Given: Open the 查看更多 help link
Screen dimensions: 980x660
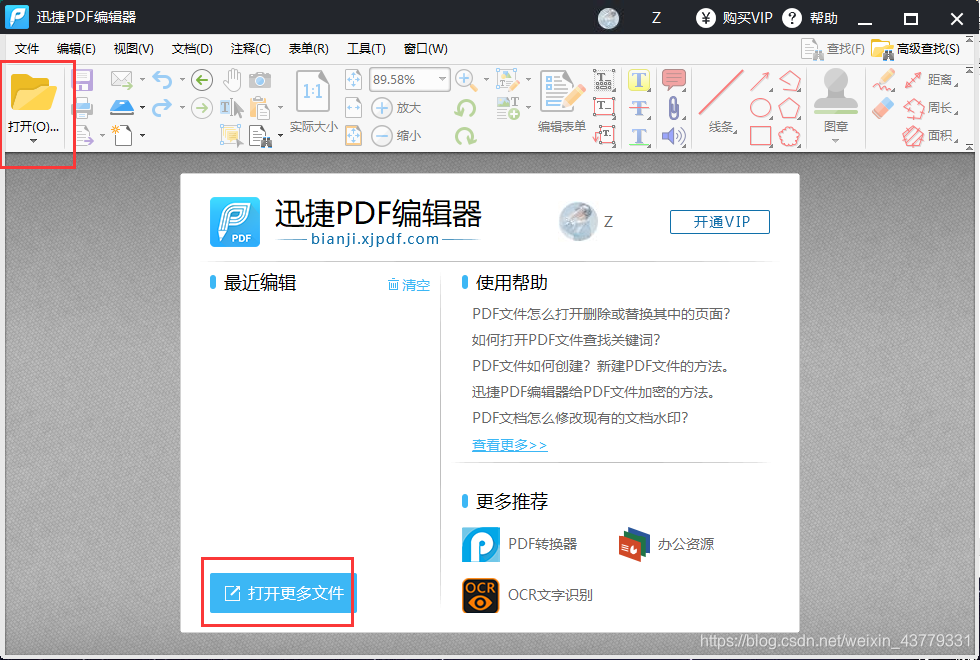Looking at the screenshot, I should pyautogui.click(x=509, y=444).
